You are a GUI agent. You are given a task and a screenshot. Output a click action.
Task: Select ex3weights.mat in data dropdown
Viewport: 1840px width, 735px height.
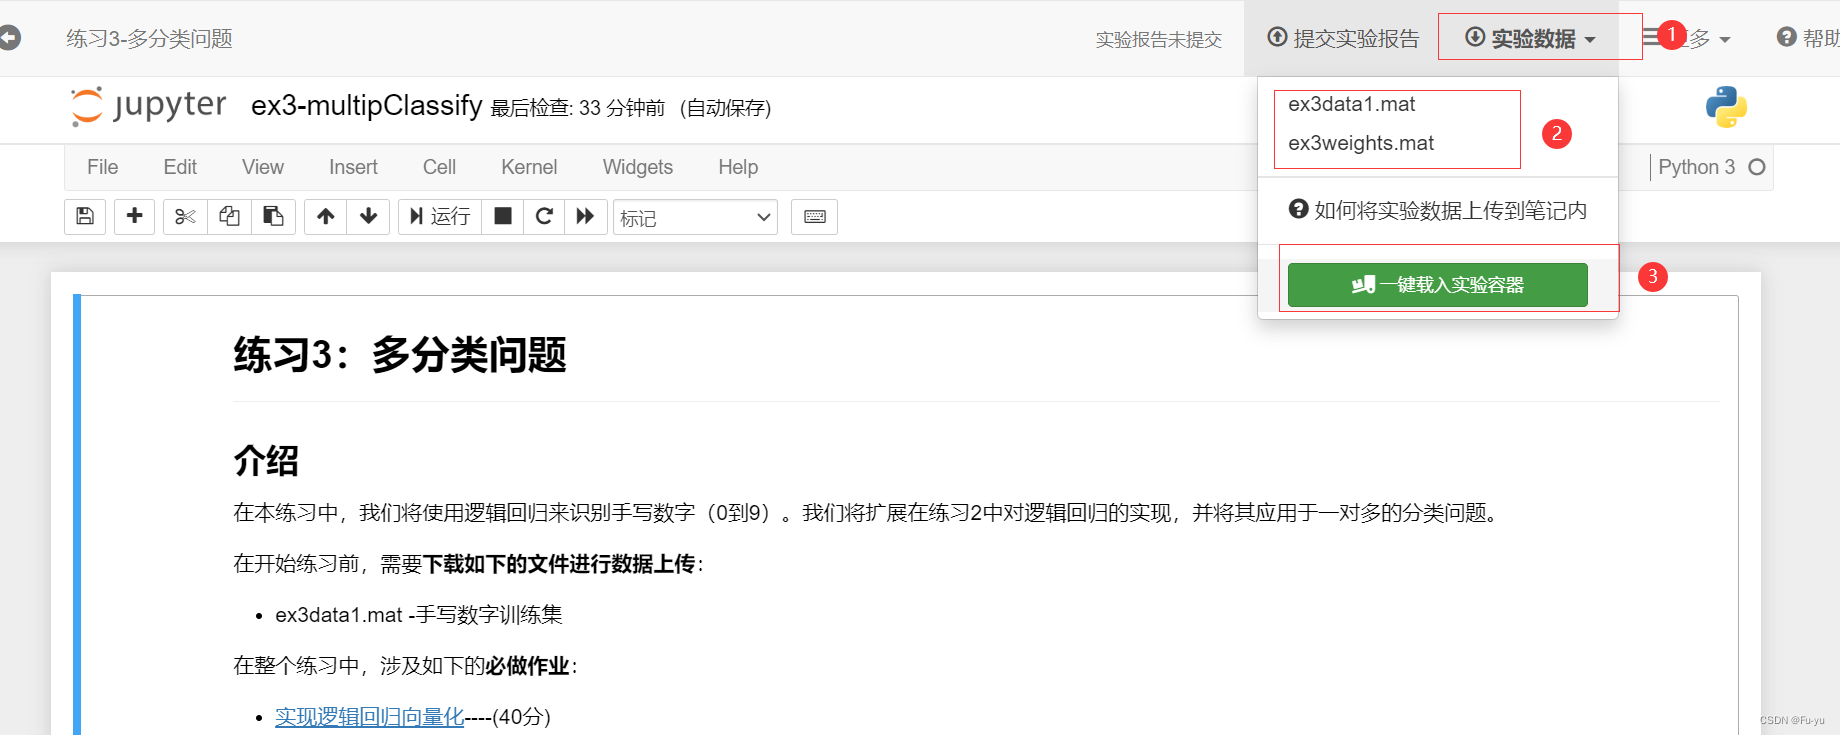1361,143
